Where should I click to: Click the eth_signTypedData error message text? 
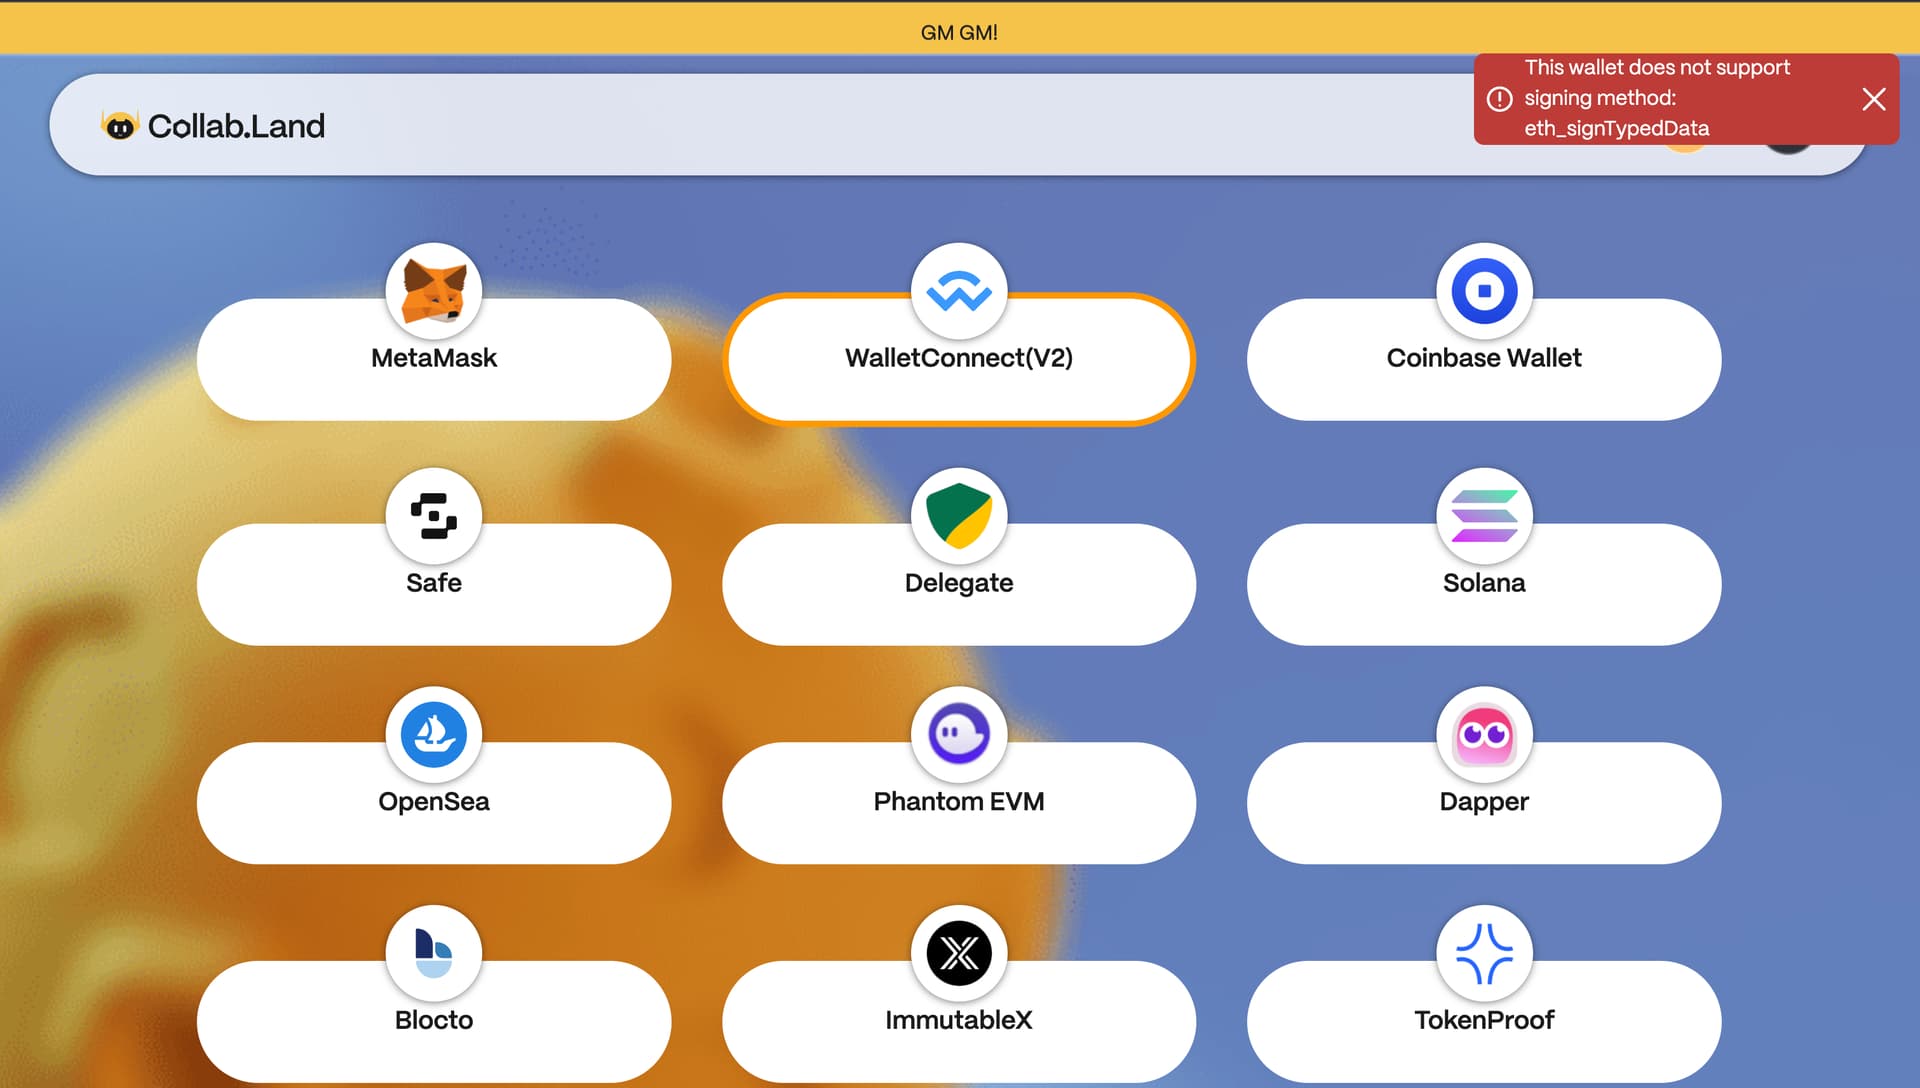pos(1656,98)
